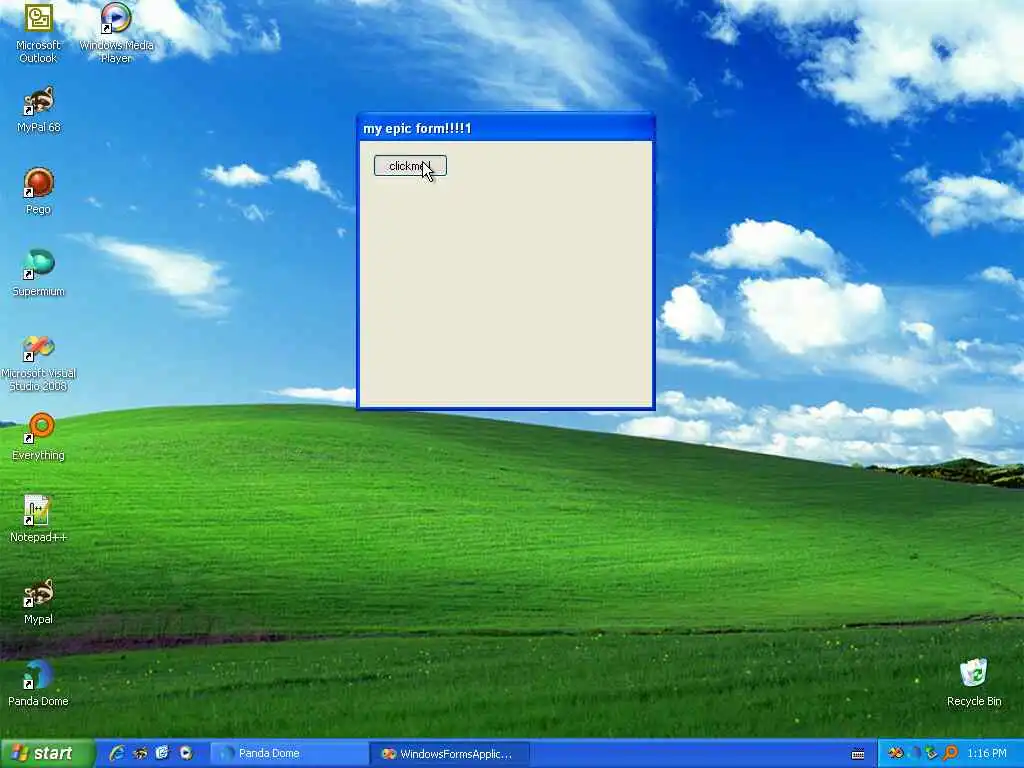Click the Visual Studio tray icon
This screenshot has width=1024, height=768.
tap(895, 754)
